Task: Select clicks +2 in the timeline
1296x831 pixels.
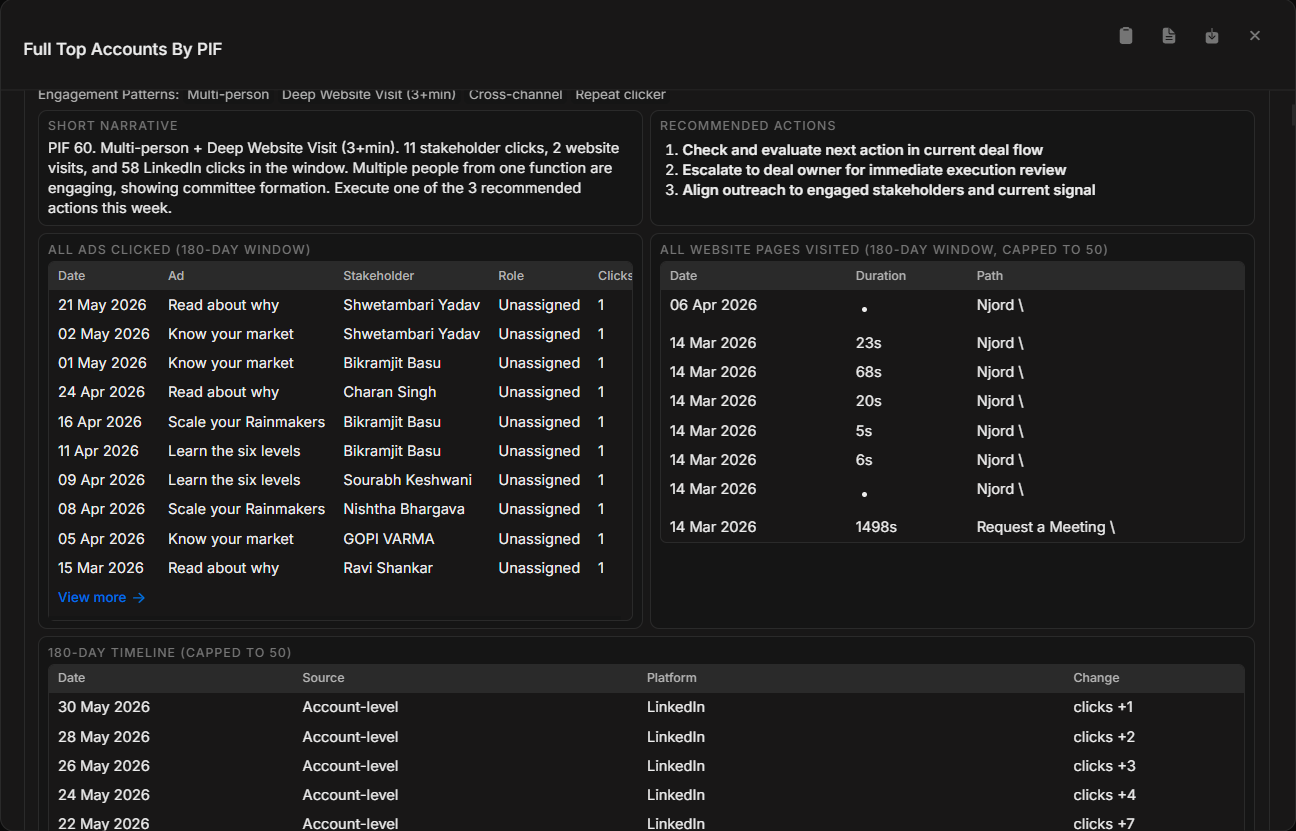Action: [1104, 737]
